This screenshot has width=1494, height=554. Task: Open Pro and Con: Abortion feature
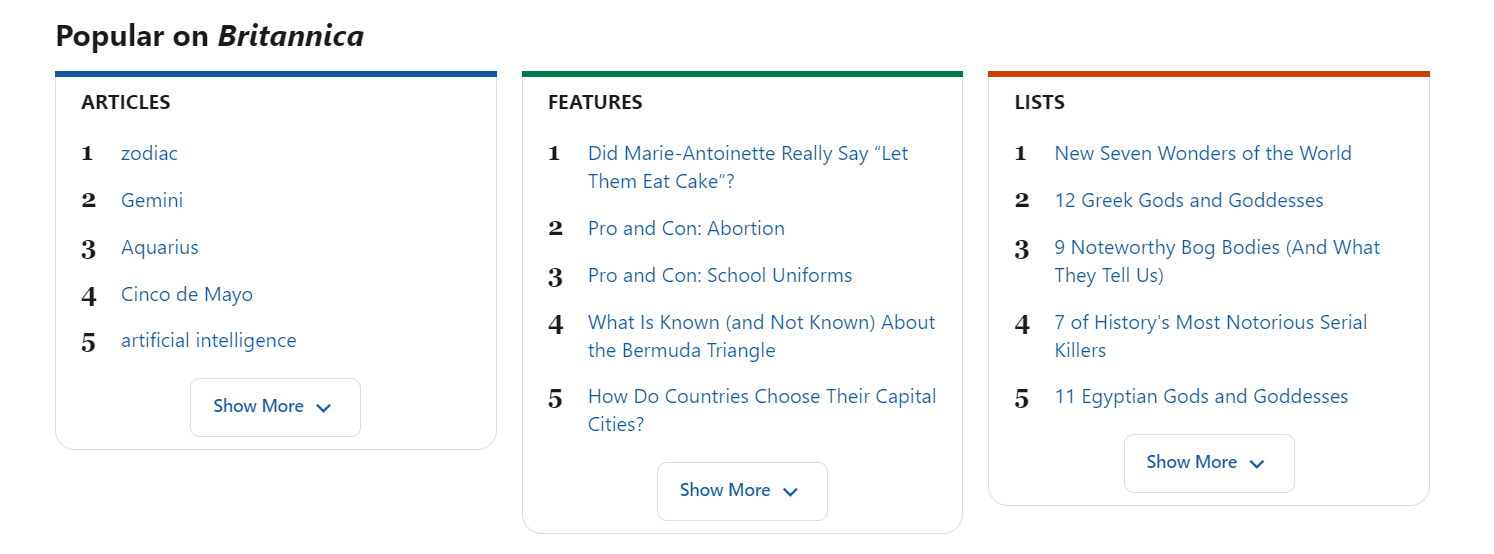[686, 229]
